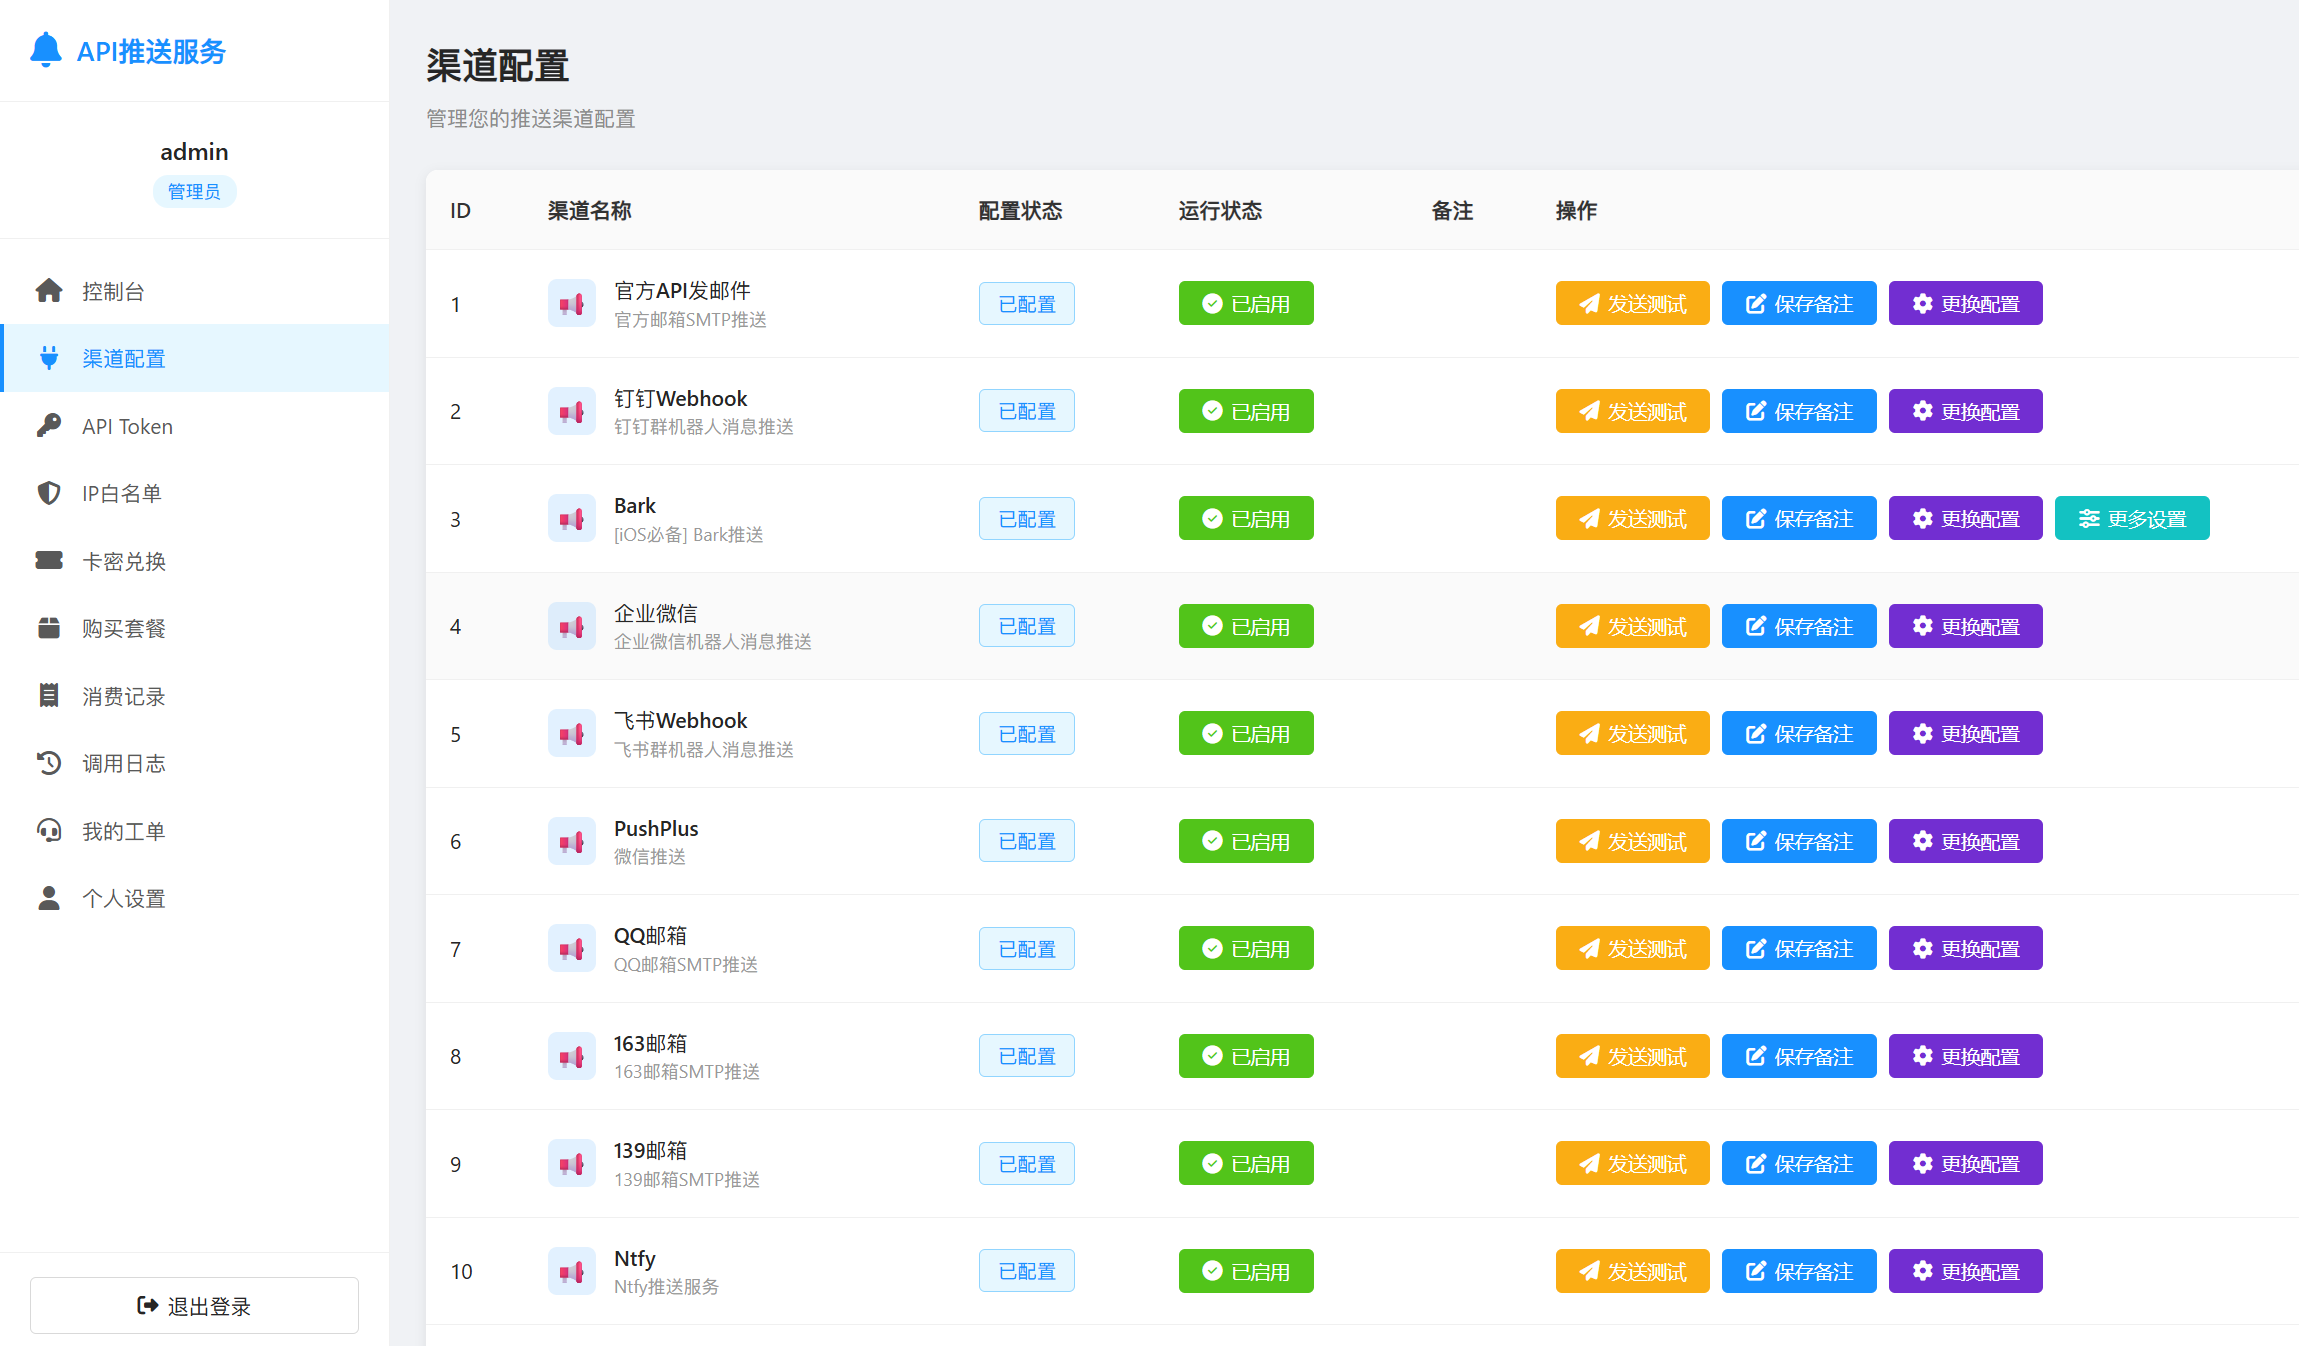This screenshot has width=2299, height=1346.
Task: Click the key icon for API Token
Action: point(49,426)
